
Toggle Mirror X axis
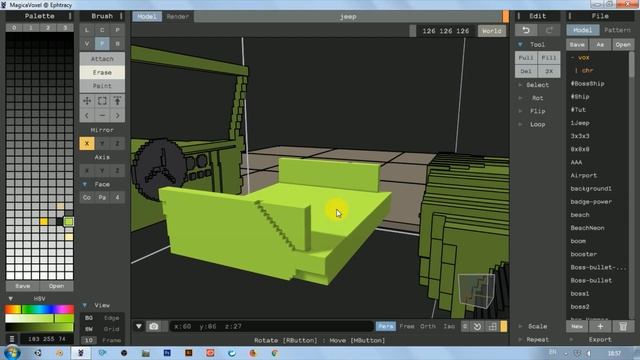87,143
